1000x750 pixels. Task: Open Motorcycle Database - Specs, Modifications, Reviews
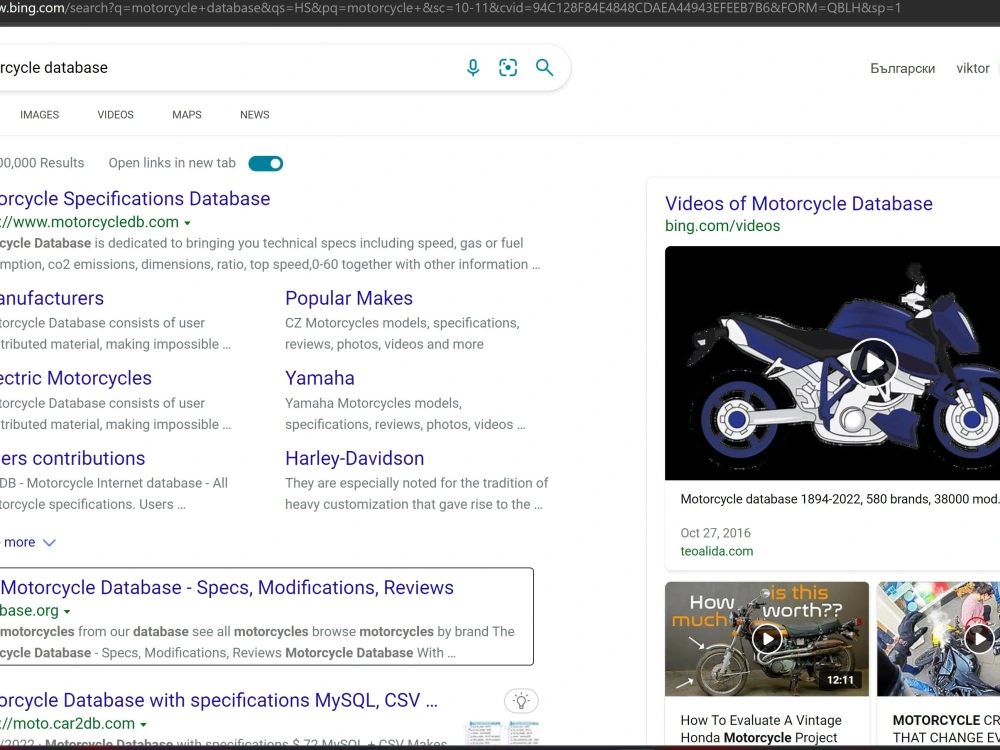pos(227,587)
